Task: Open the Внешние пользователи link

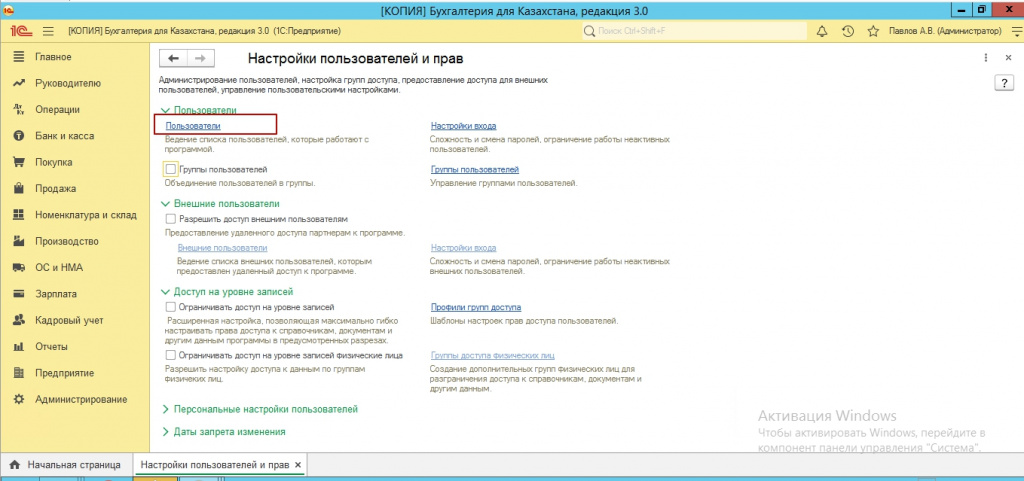Action: 222,248
